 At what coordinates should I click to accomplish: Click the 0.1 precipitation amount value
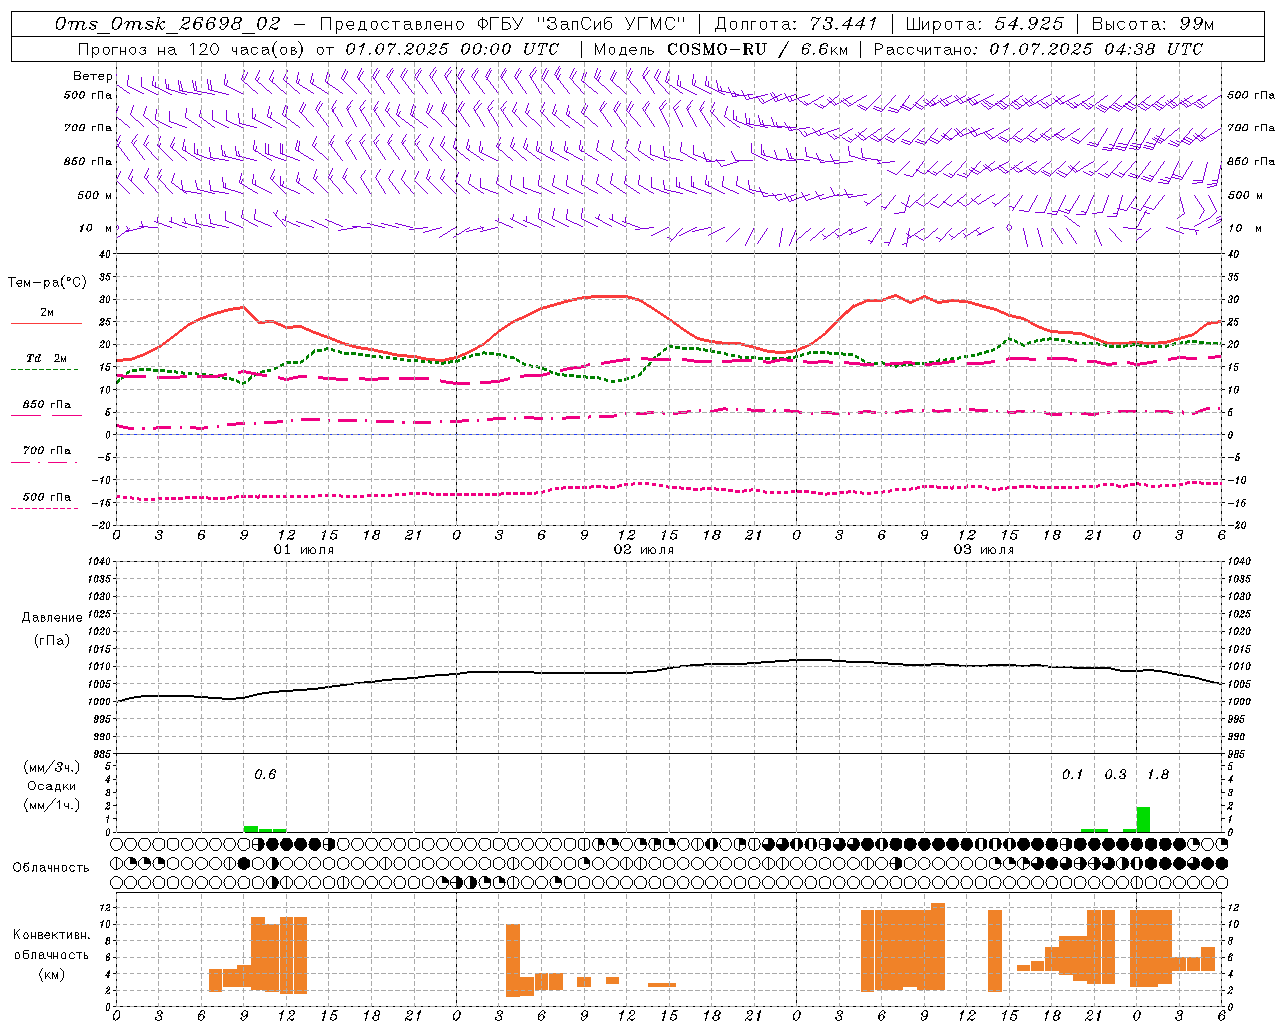(x=1072, y=774)
